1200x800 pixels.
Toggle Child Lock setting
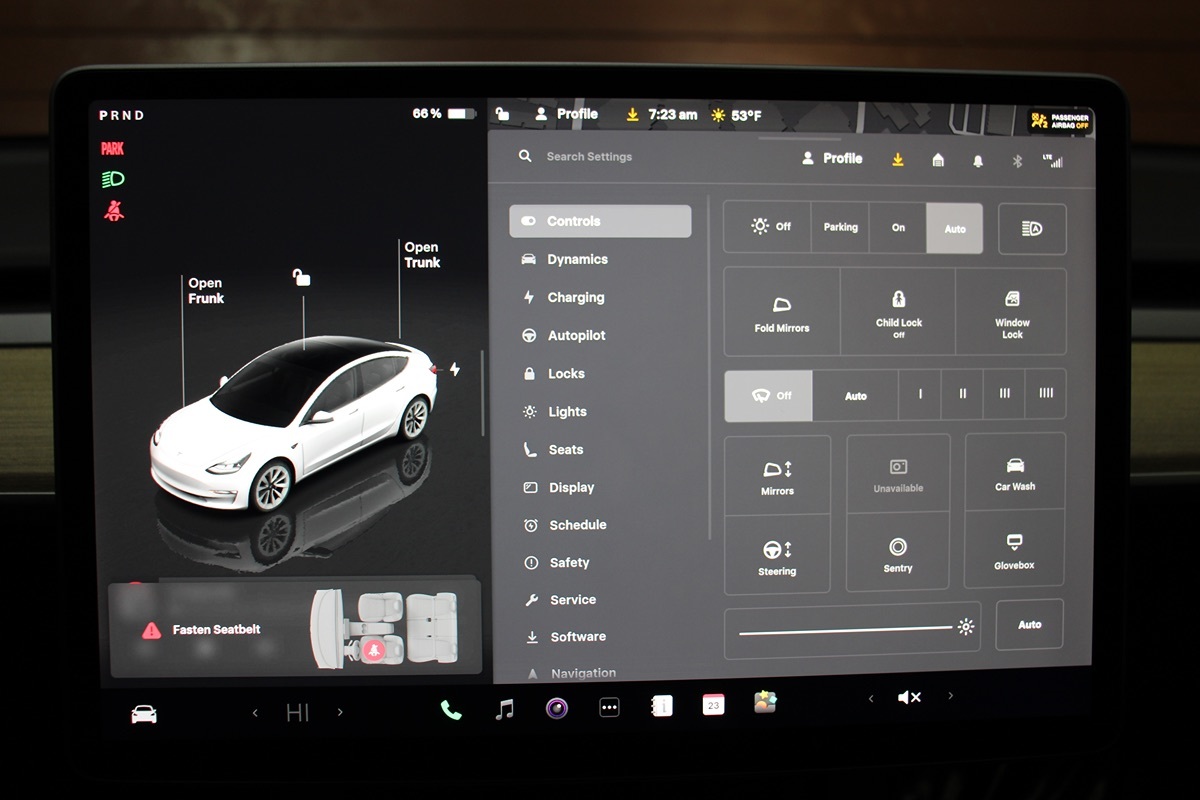click(x=898, y=312)
